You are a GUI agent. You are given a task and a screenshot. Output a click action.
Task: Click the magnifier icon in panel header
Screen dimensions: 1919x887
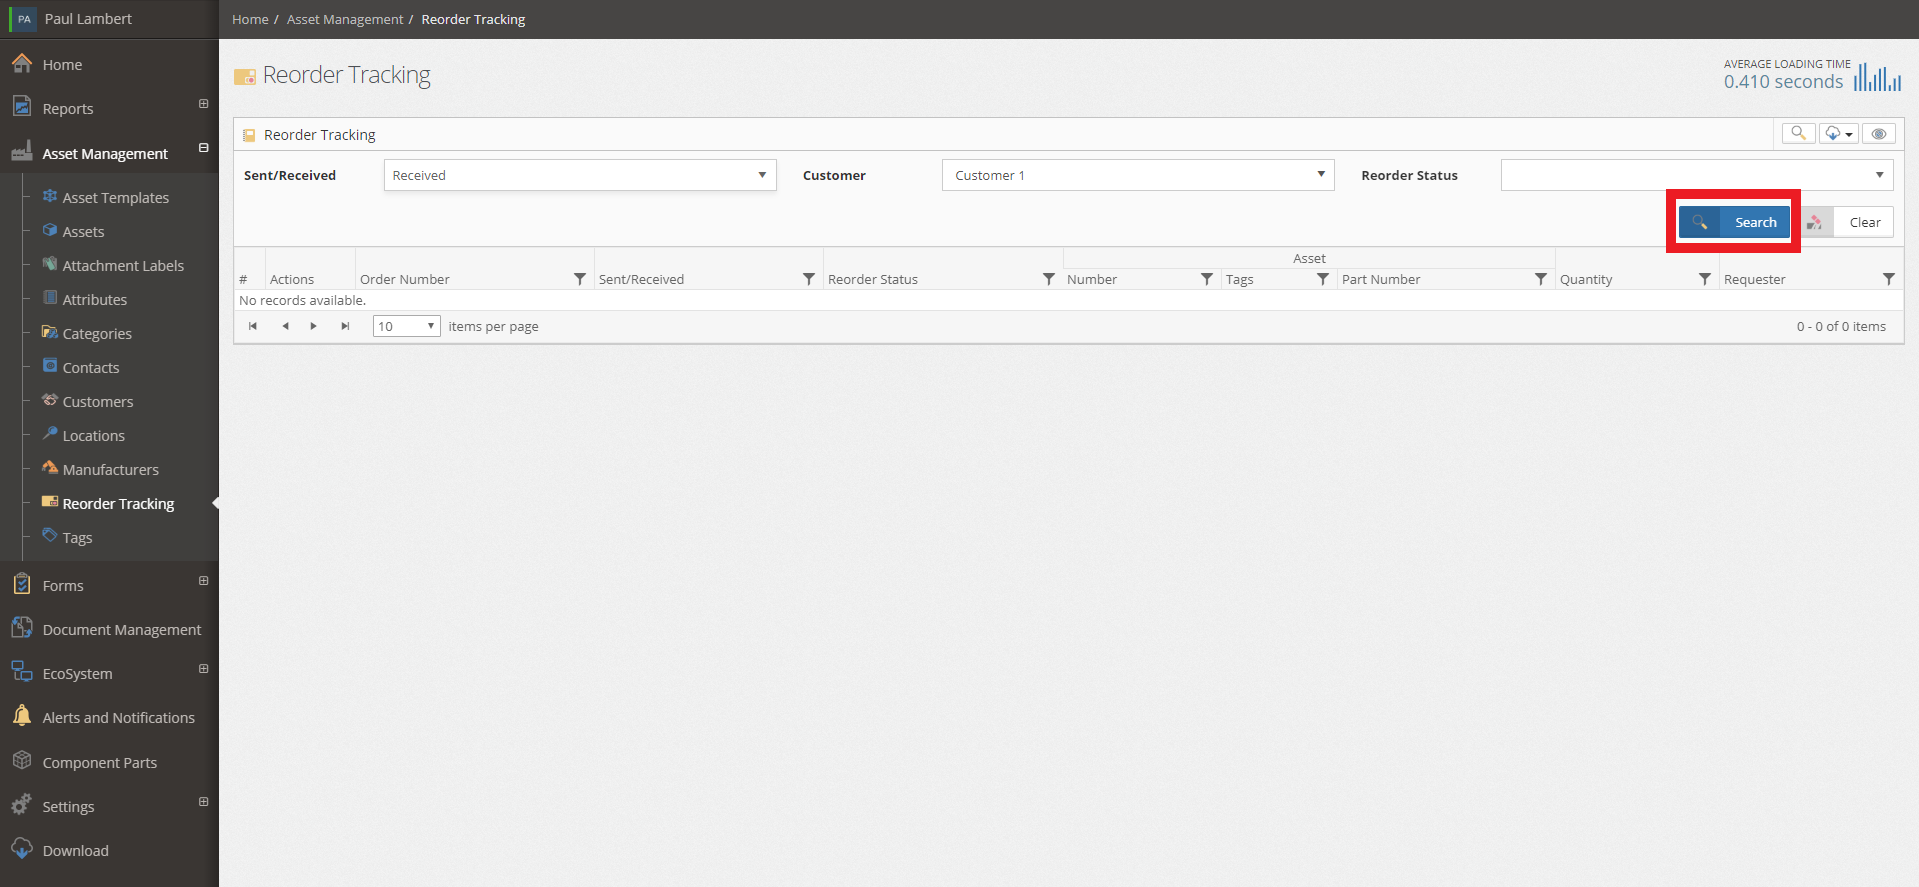pos(1798,133)
